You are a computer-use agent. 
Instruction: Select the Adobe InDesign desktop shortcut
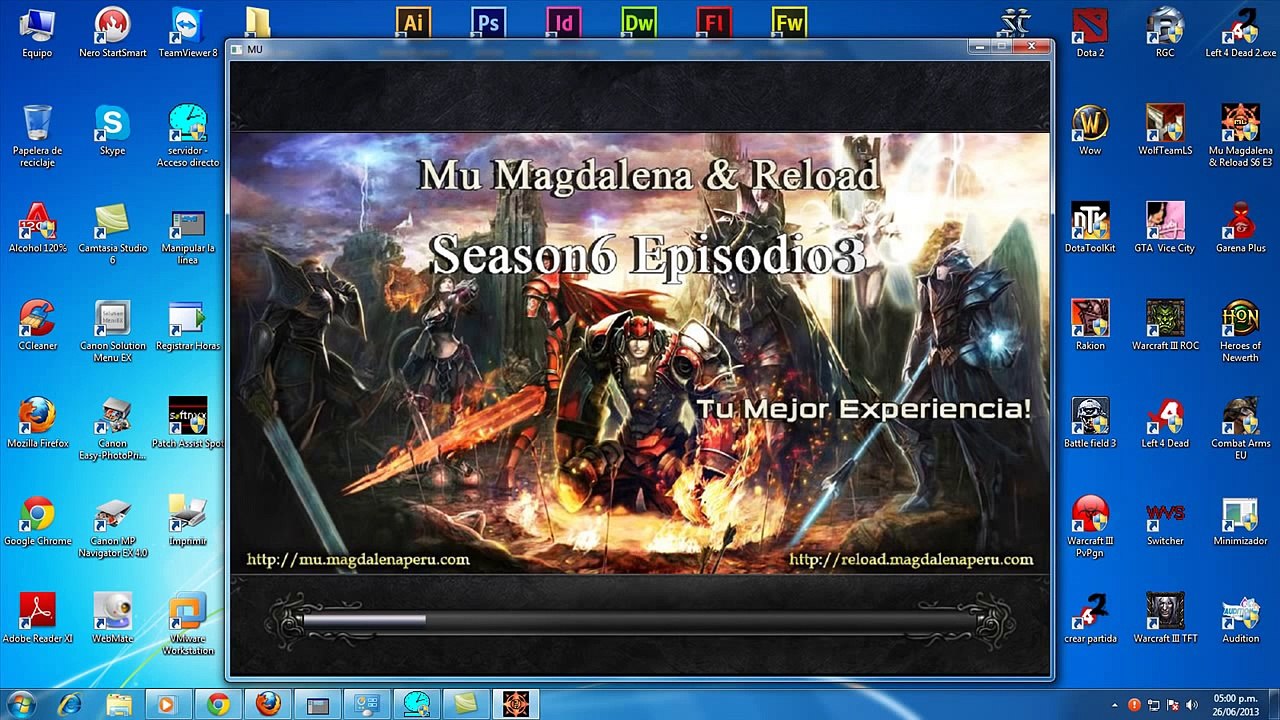click(564, 22)
